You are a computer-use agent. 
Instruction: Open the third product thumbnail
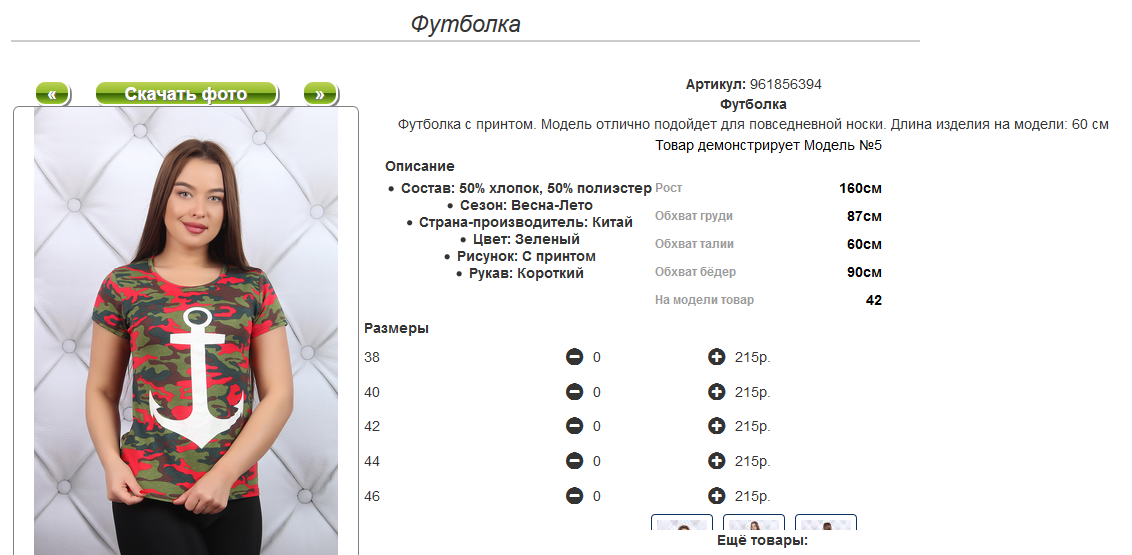tap(826, 522)
